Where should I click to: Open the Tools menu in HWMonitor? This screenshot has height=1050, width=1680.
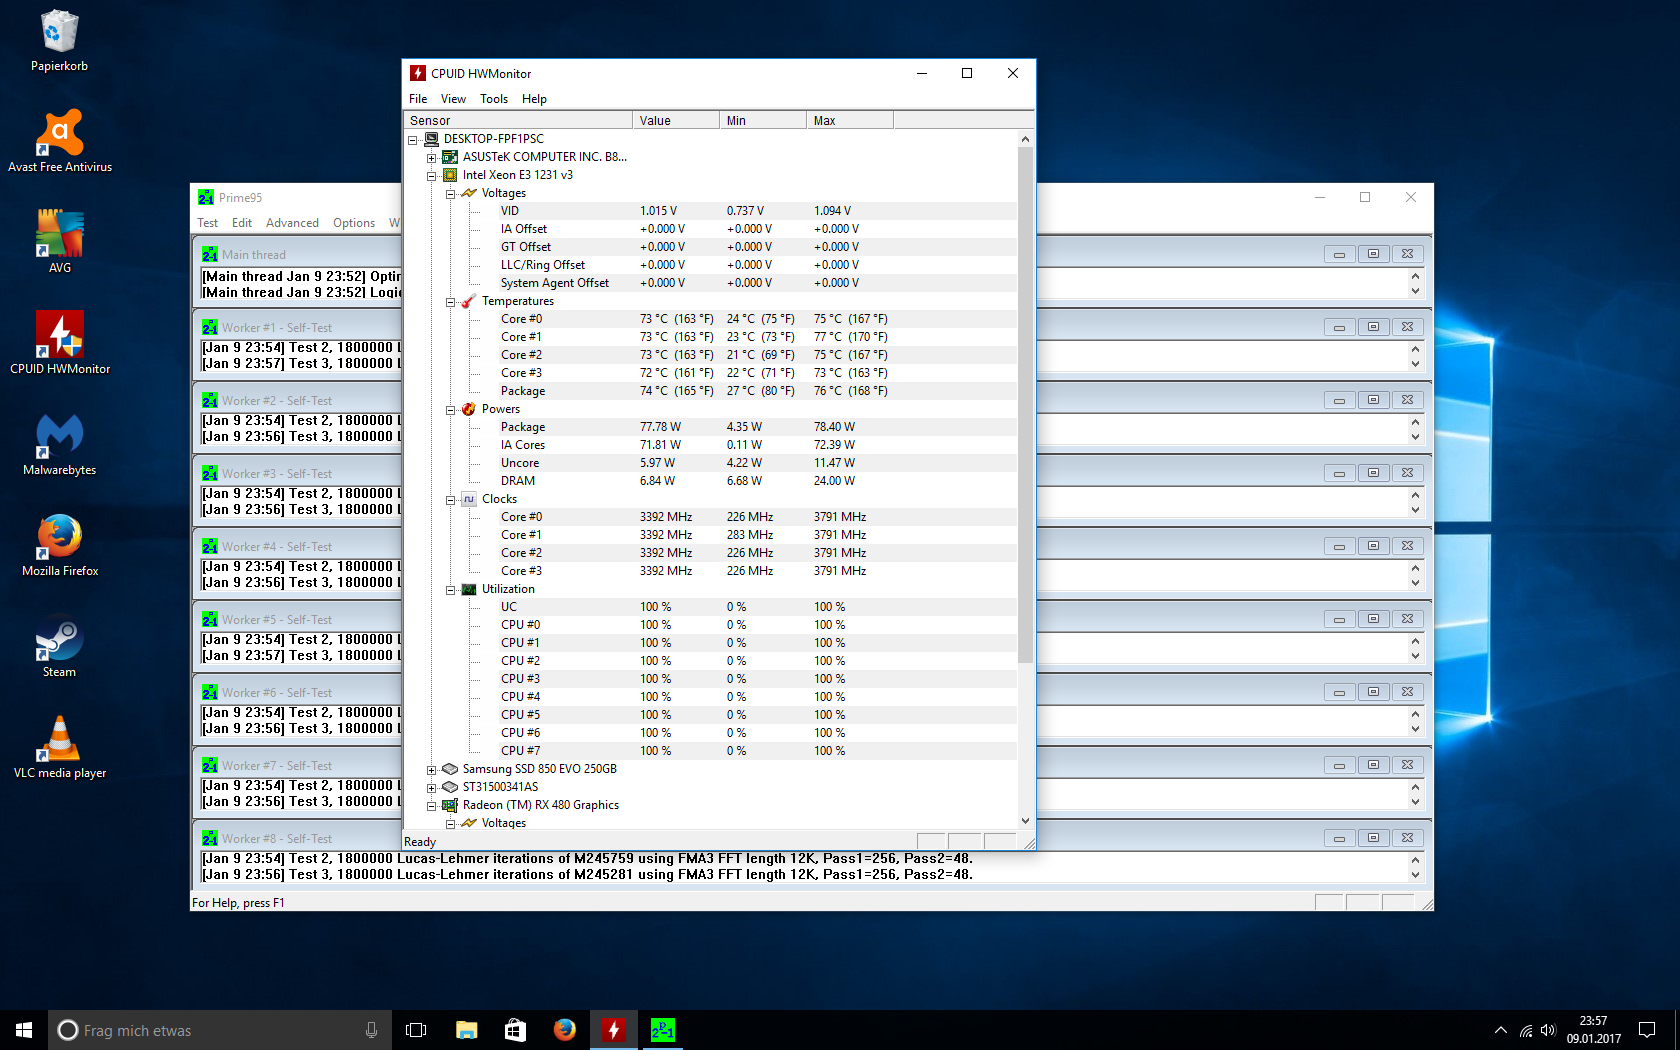494,99
